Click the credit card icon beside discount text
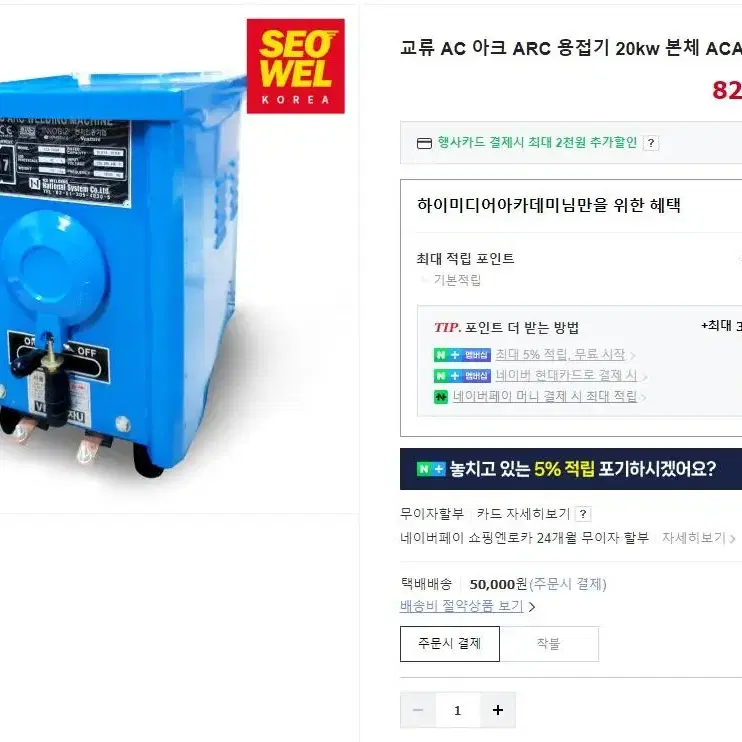 tap(424, 143)
